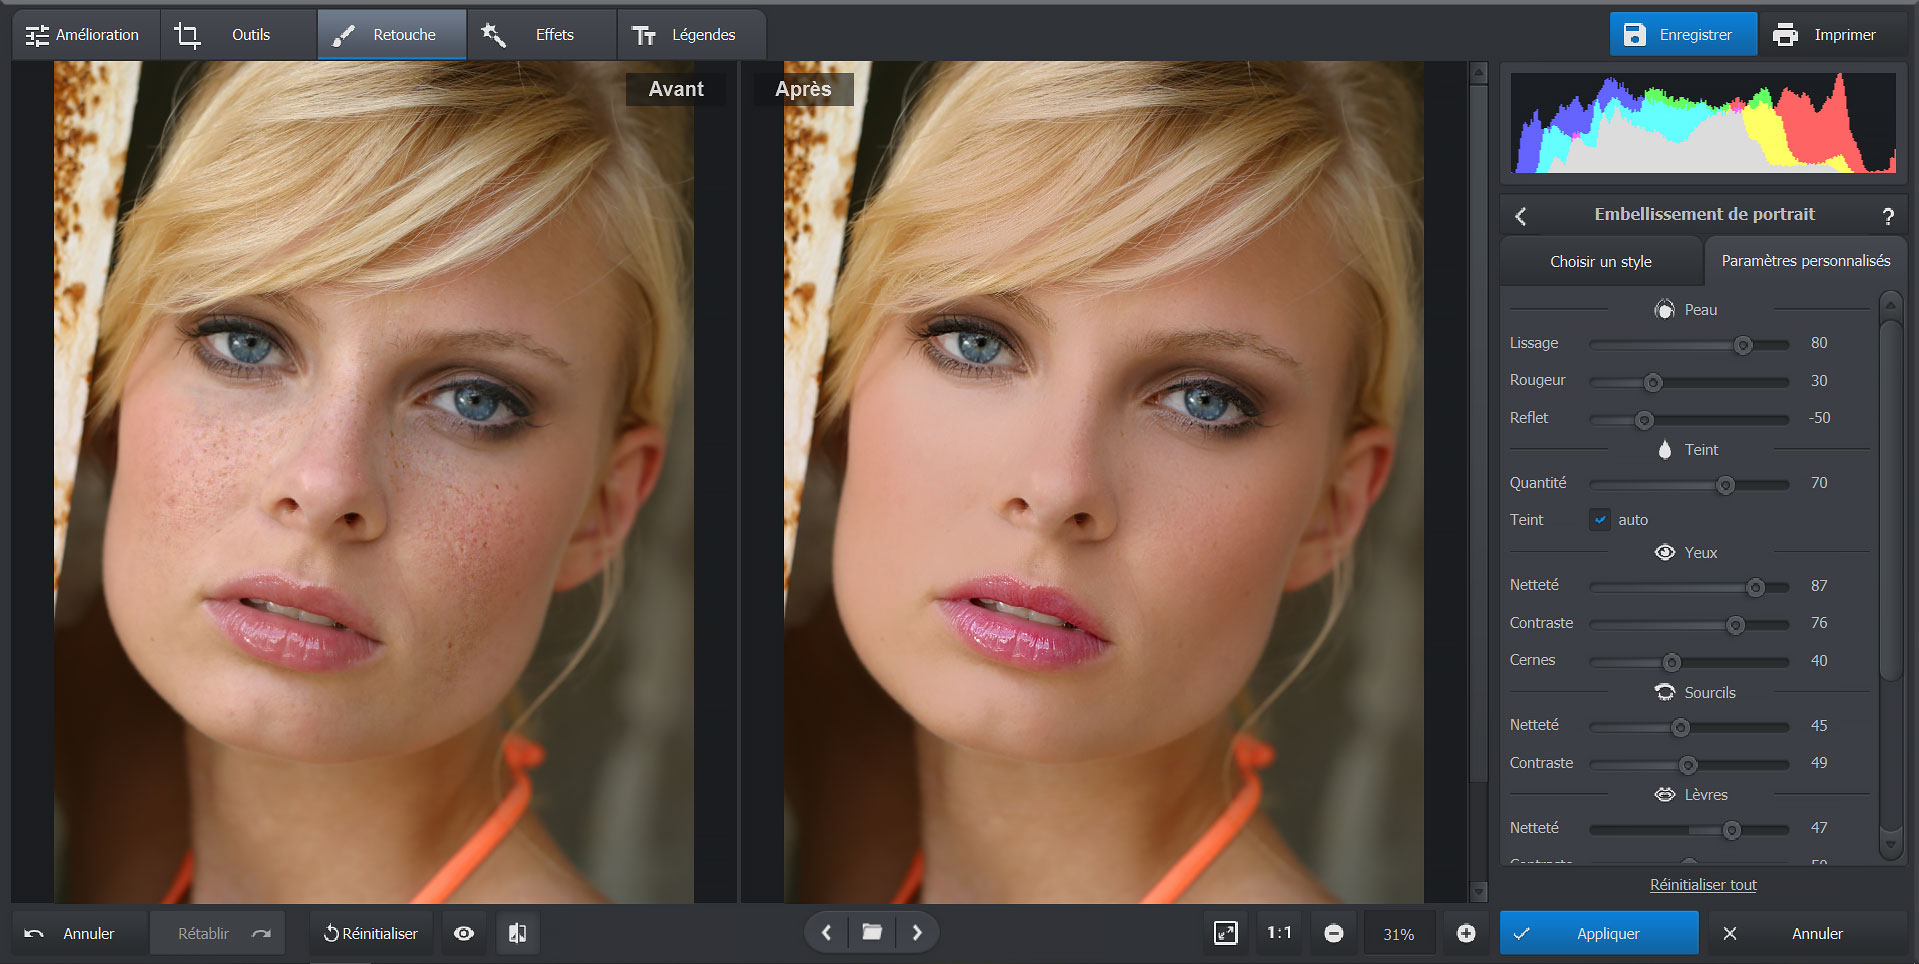
Task: Go back using the panel's left chevron
Action: click(1521, 216)
